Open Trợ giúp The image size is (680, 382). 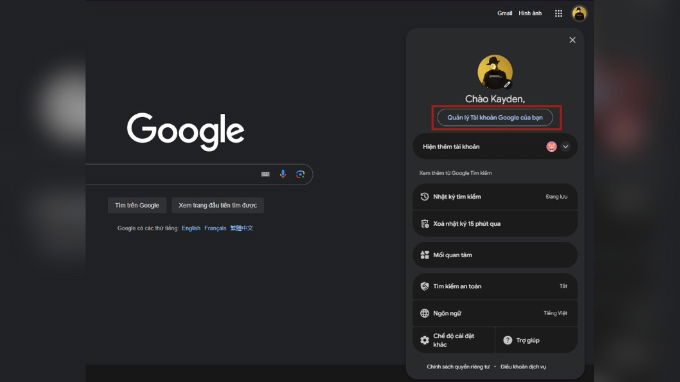pyautogui.click(x=536, y=340)
